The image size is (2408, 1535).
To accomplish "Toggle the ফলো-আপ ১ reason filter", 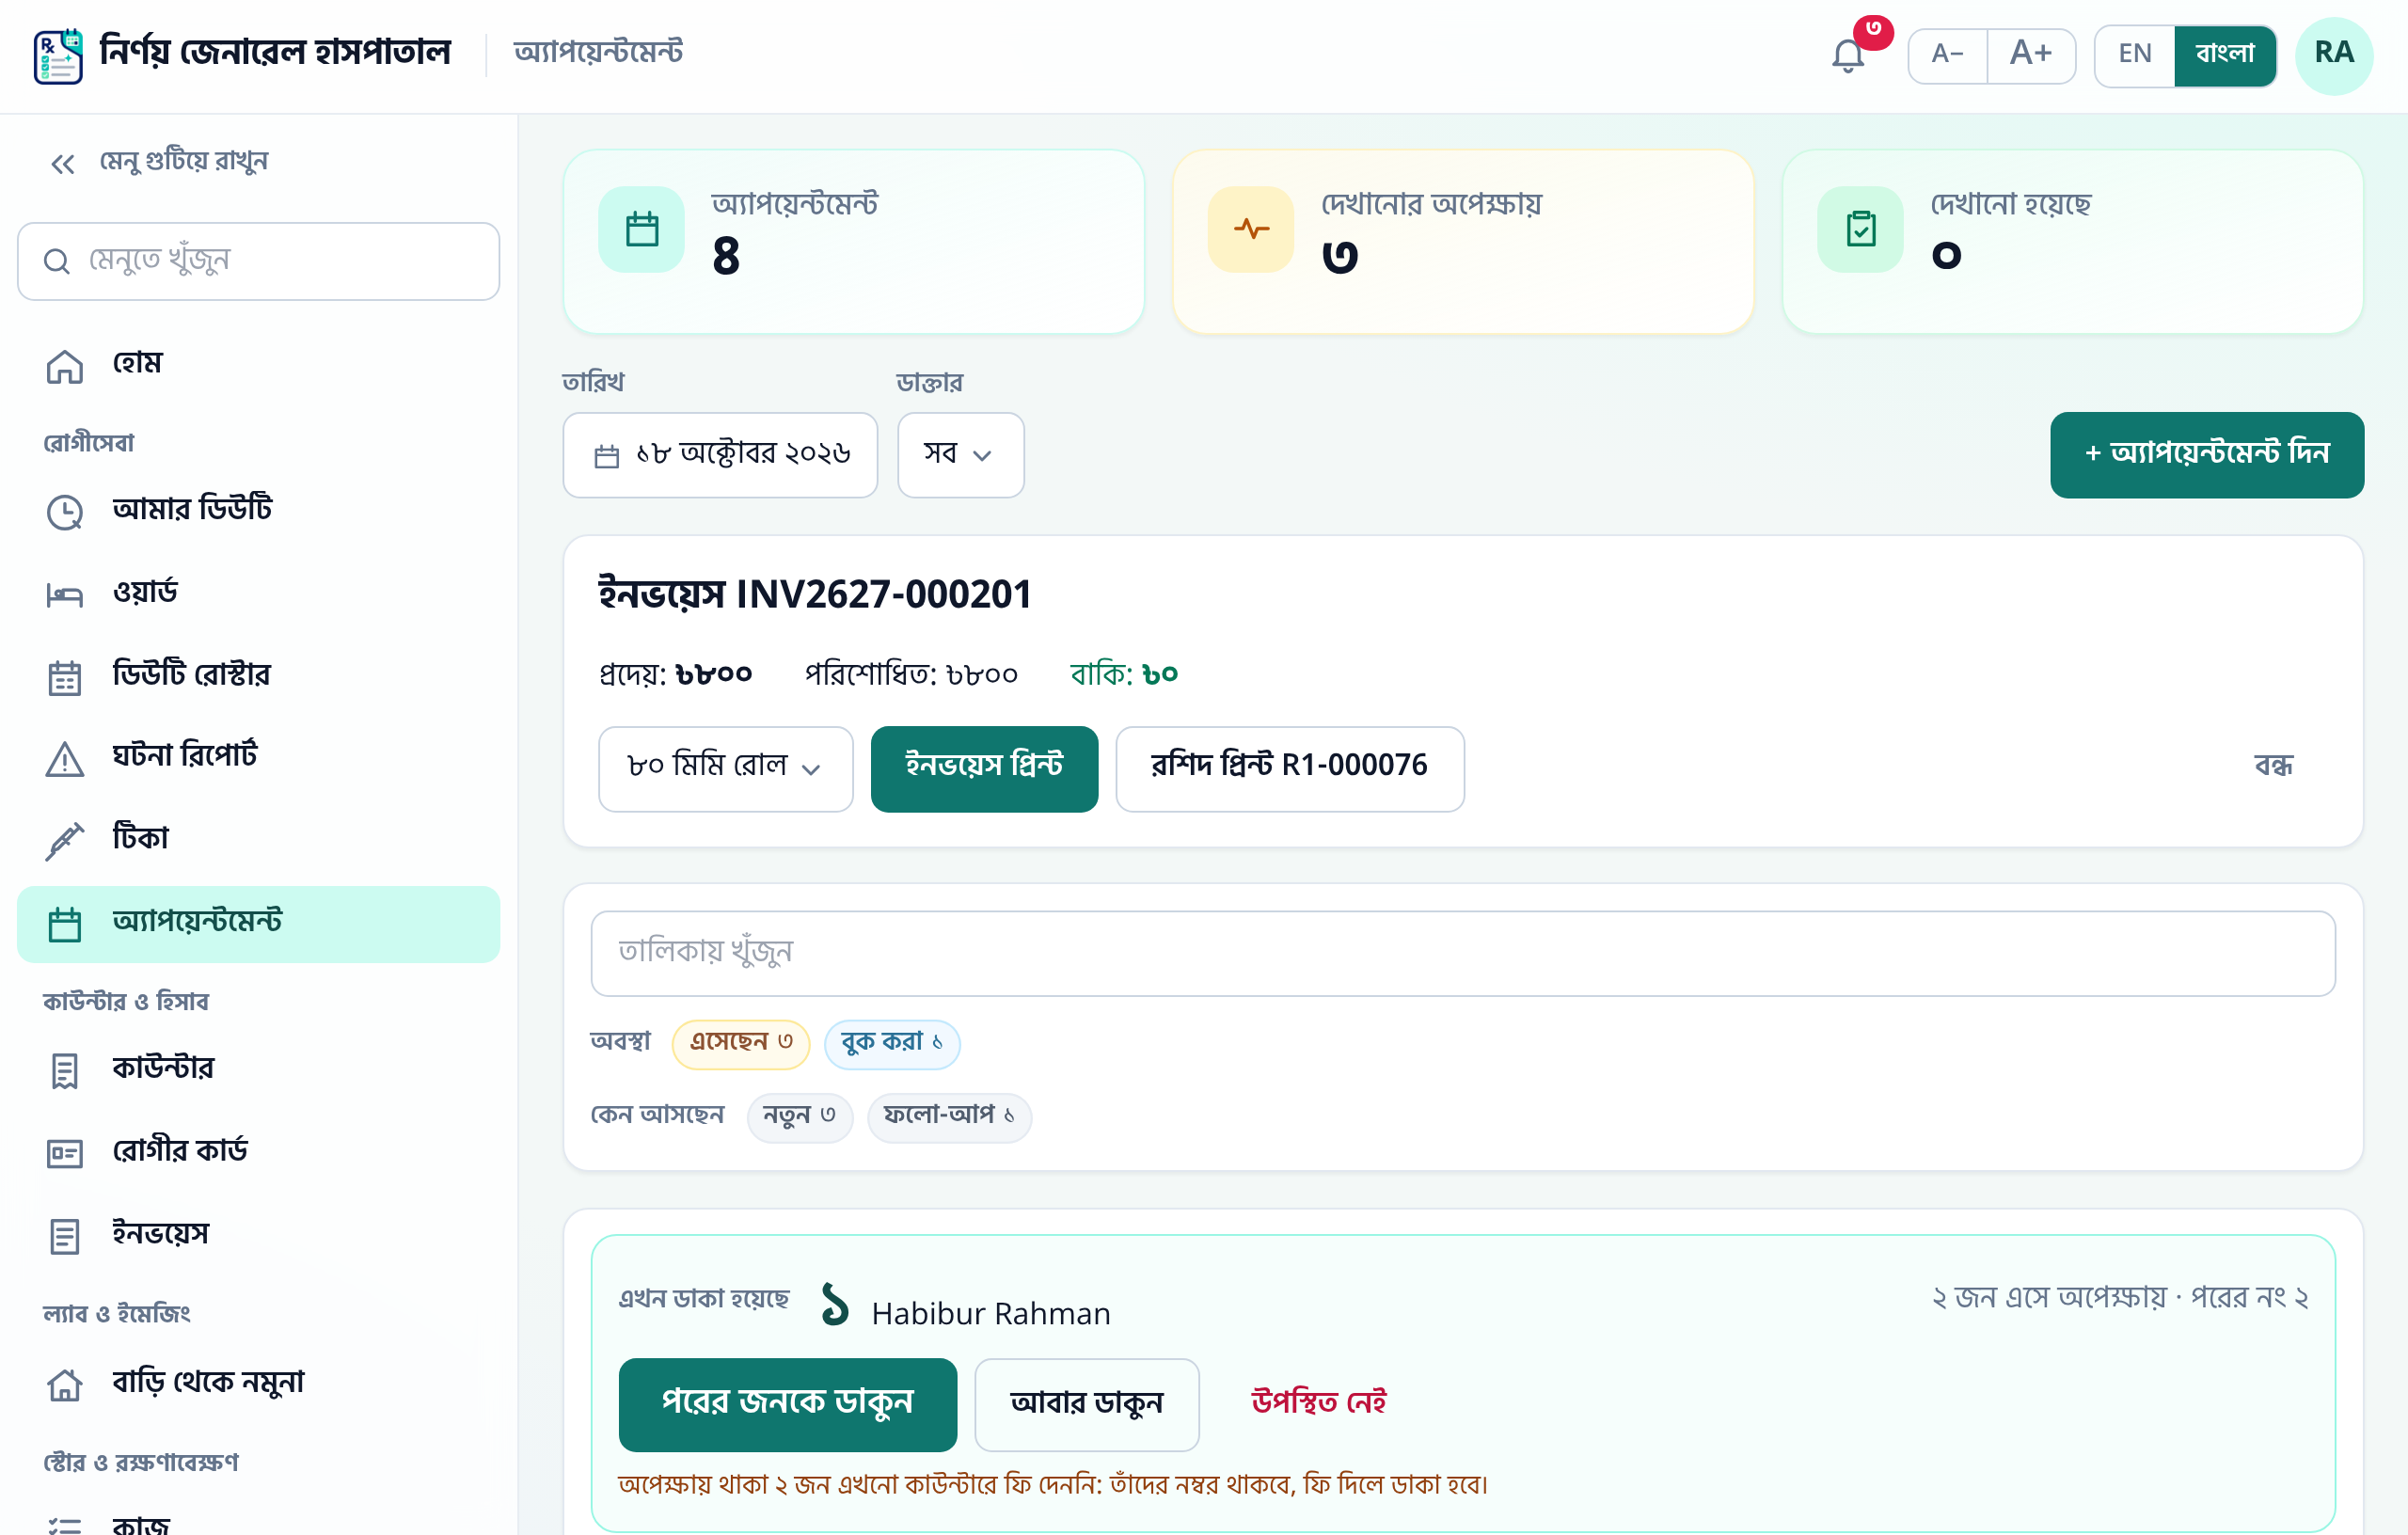I will click(949, 1117).
